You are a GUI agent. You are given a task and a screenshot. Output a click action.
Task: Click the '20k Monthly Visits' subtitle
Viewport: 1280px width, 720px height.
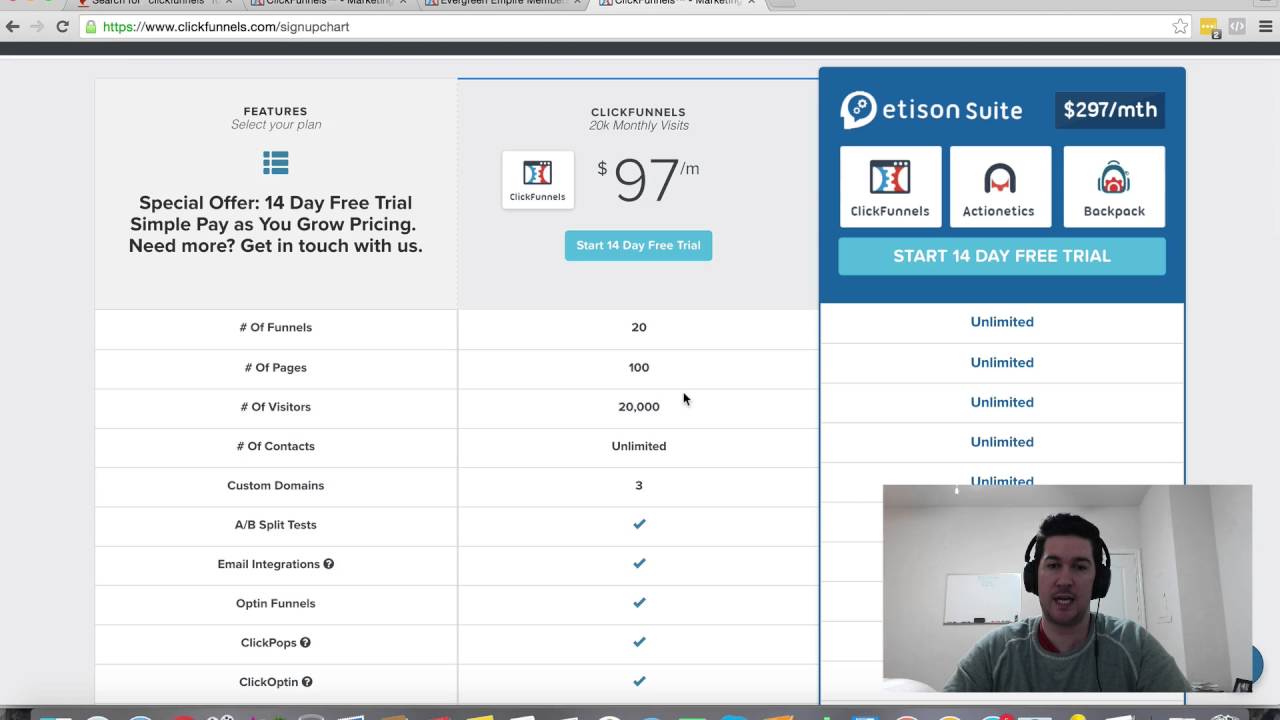(x=639, y=126)
